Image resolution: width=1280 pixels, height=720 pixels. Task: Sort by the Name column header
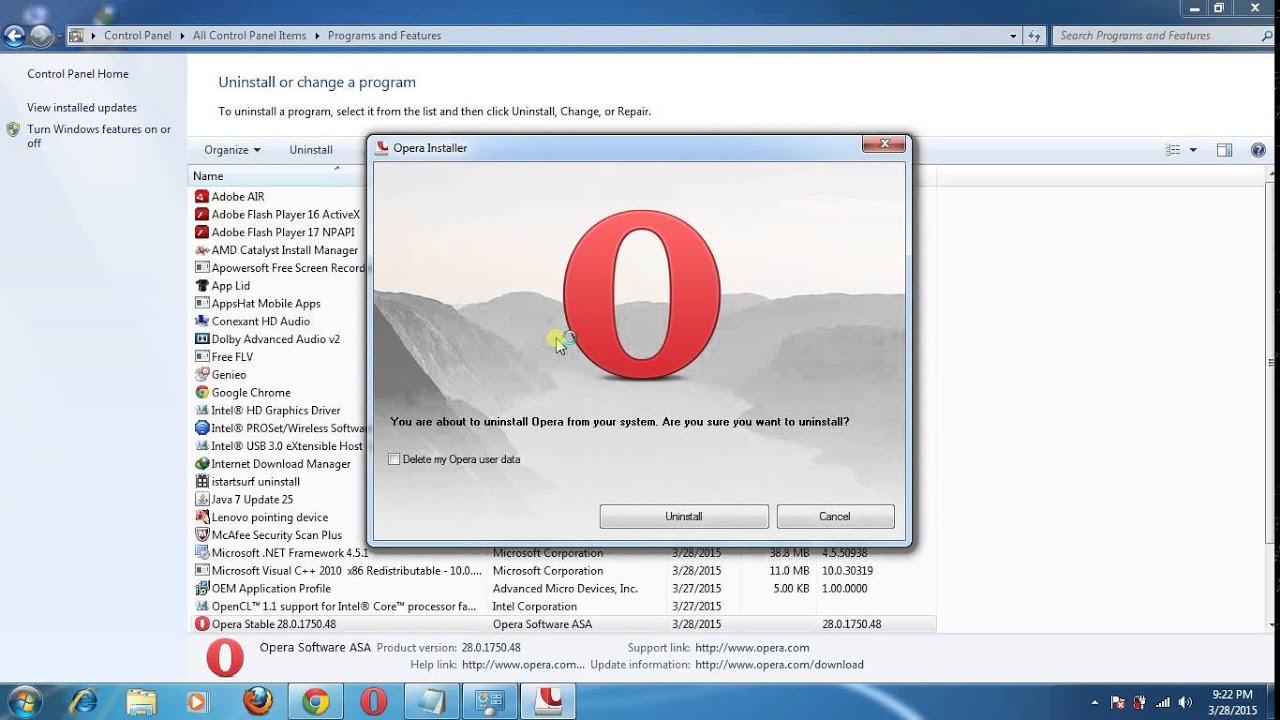pos(277,176)
